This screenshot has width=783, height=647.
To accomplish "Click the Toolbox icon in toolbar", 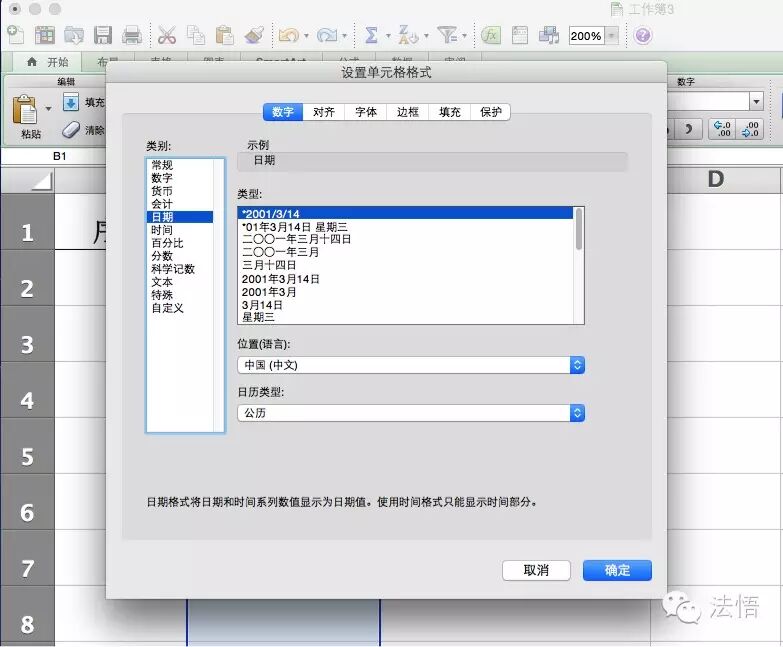I will pos(520,35).
